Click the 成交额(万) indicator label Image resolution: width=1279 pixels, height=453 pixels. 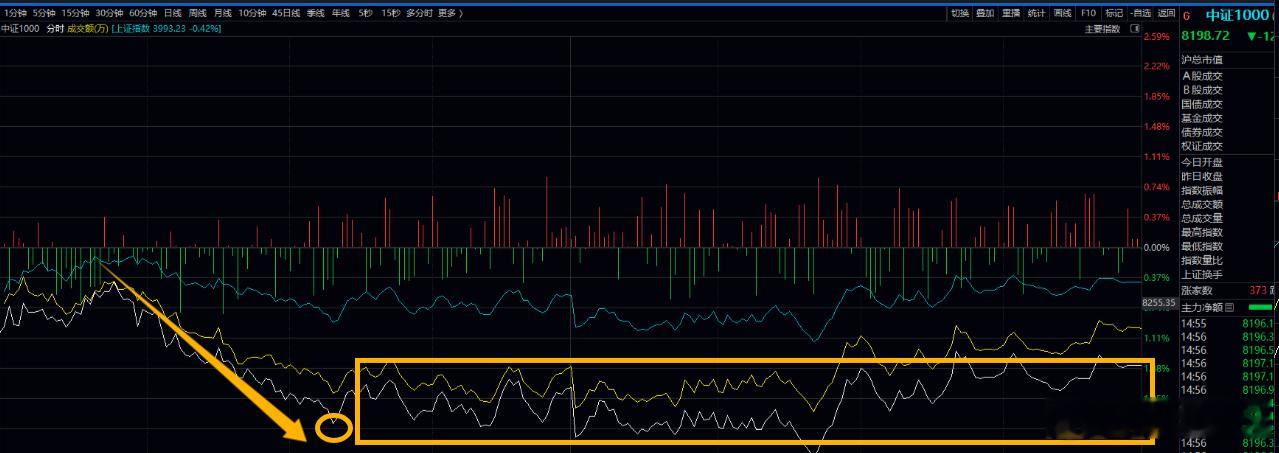87,28
